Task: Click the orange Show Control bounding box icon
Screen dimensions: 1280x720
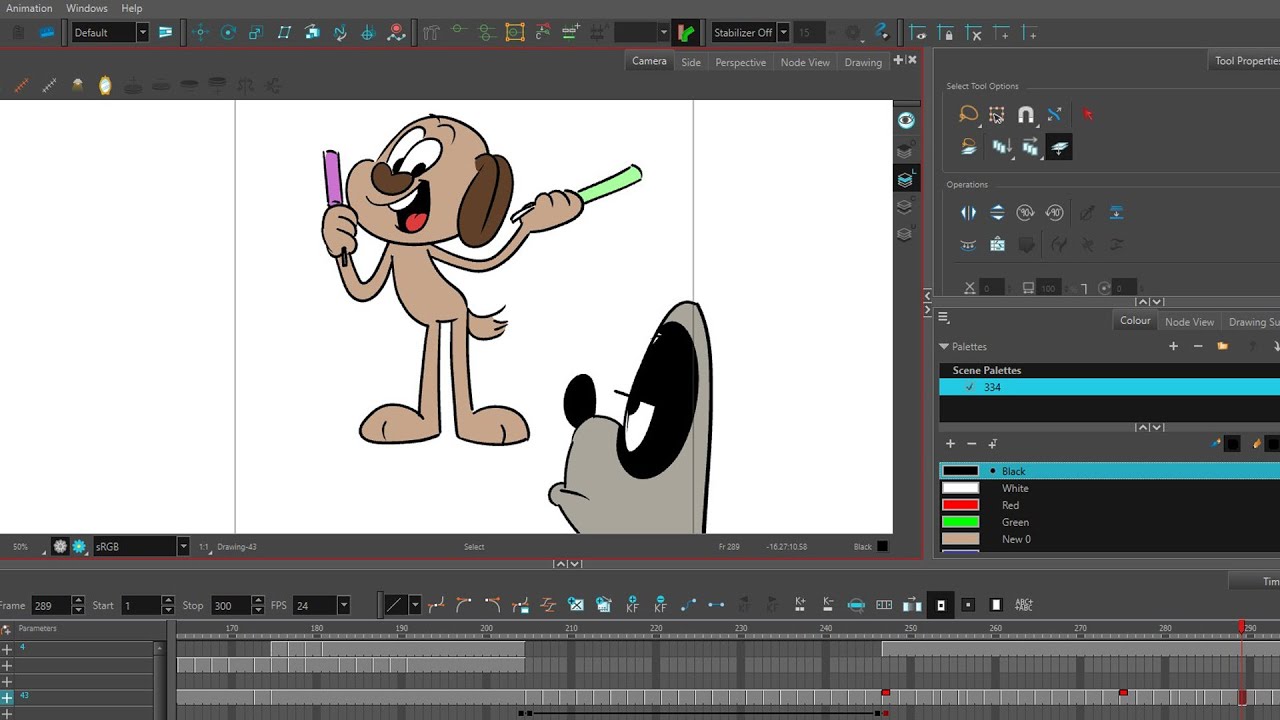Action: click(515, 32)
